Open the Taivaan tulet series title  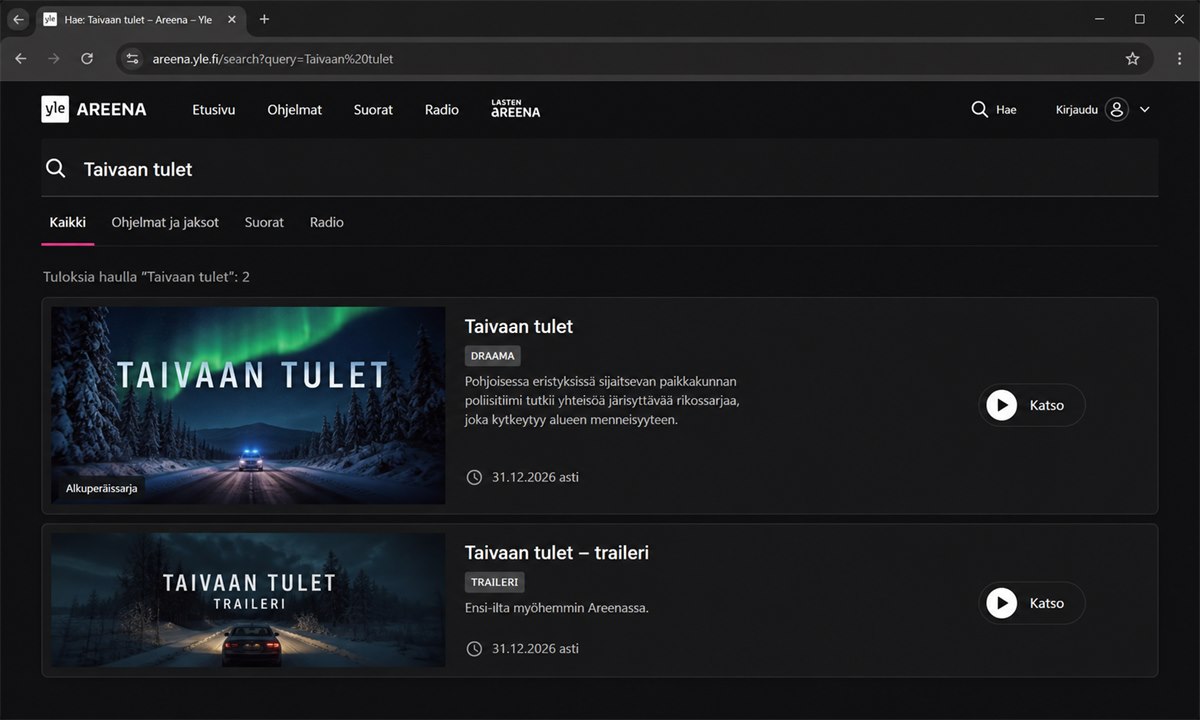pyautogui.click(x=519, y=326)
